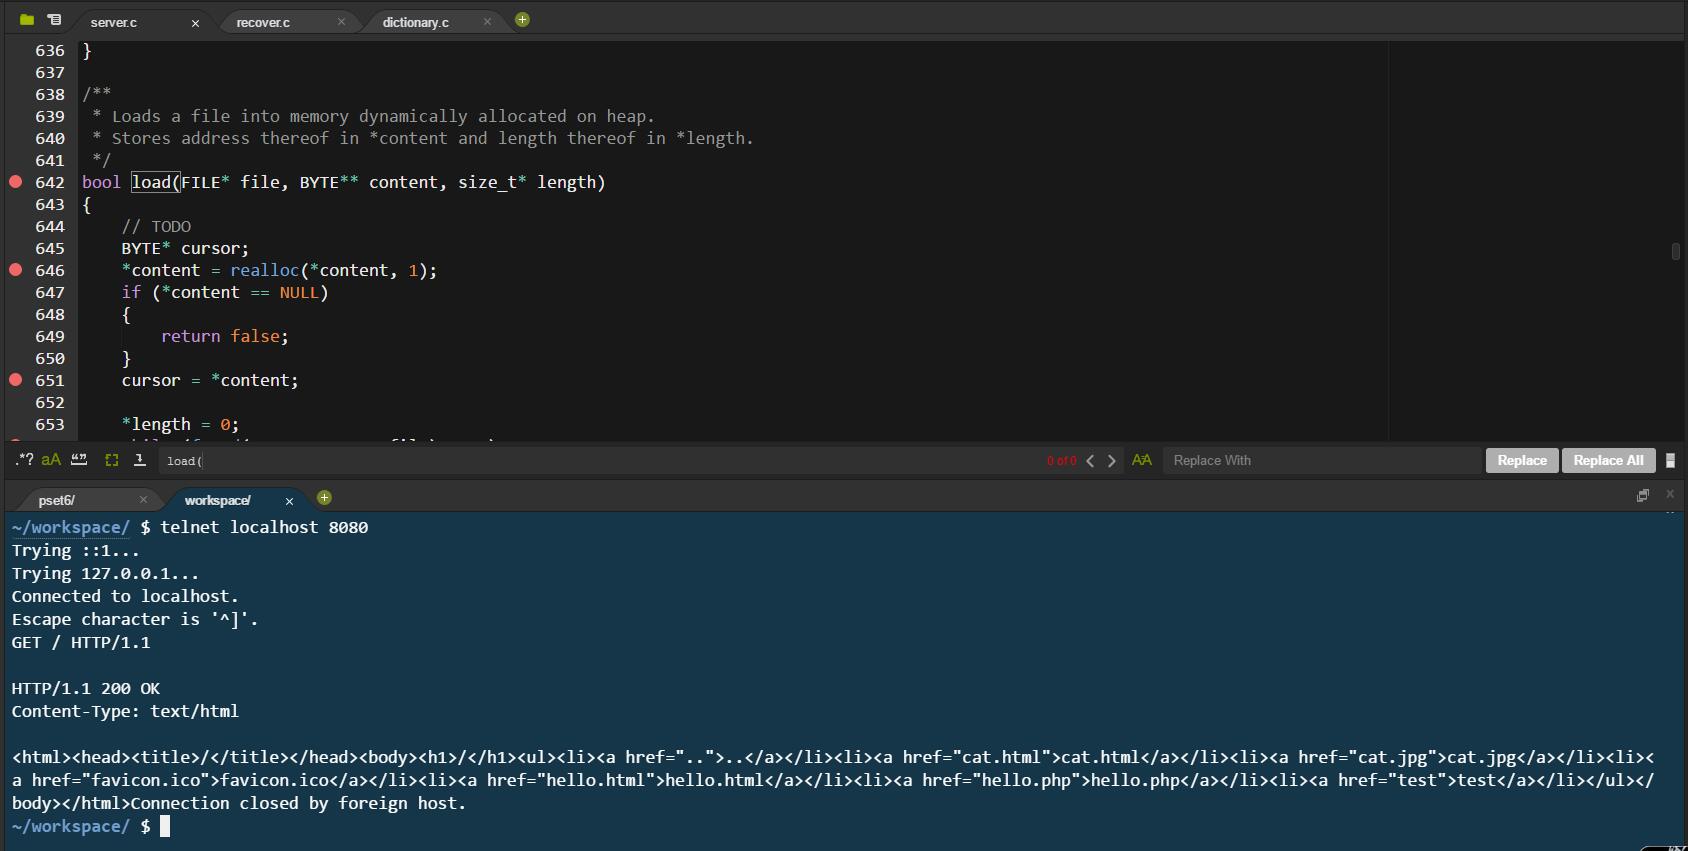Click the realloc function call
Image resolution: width=1688 pixels, height=851 pixels.
264,270
